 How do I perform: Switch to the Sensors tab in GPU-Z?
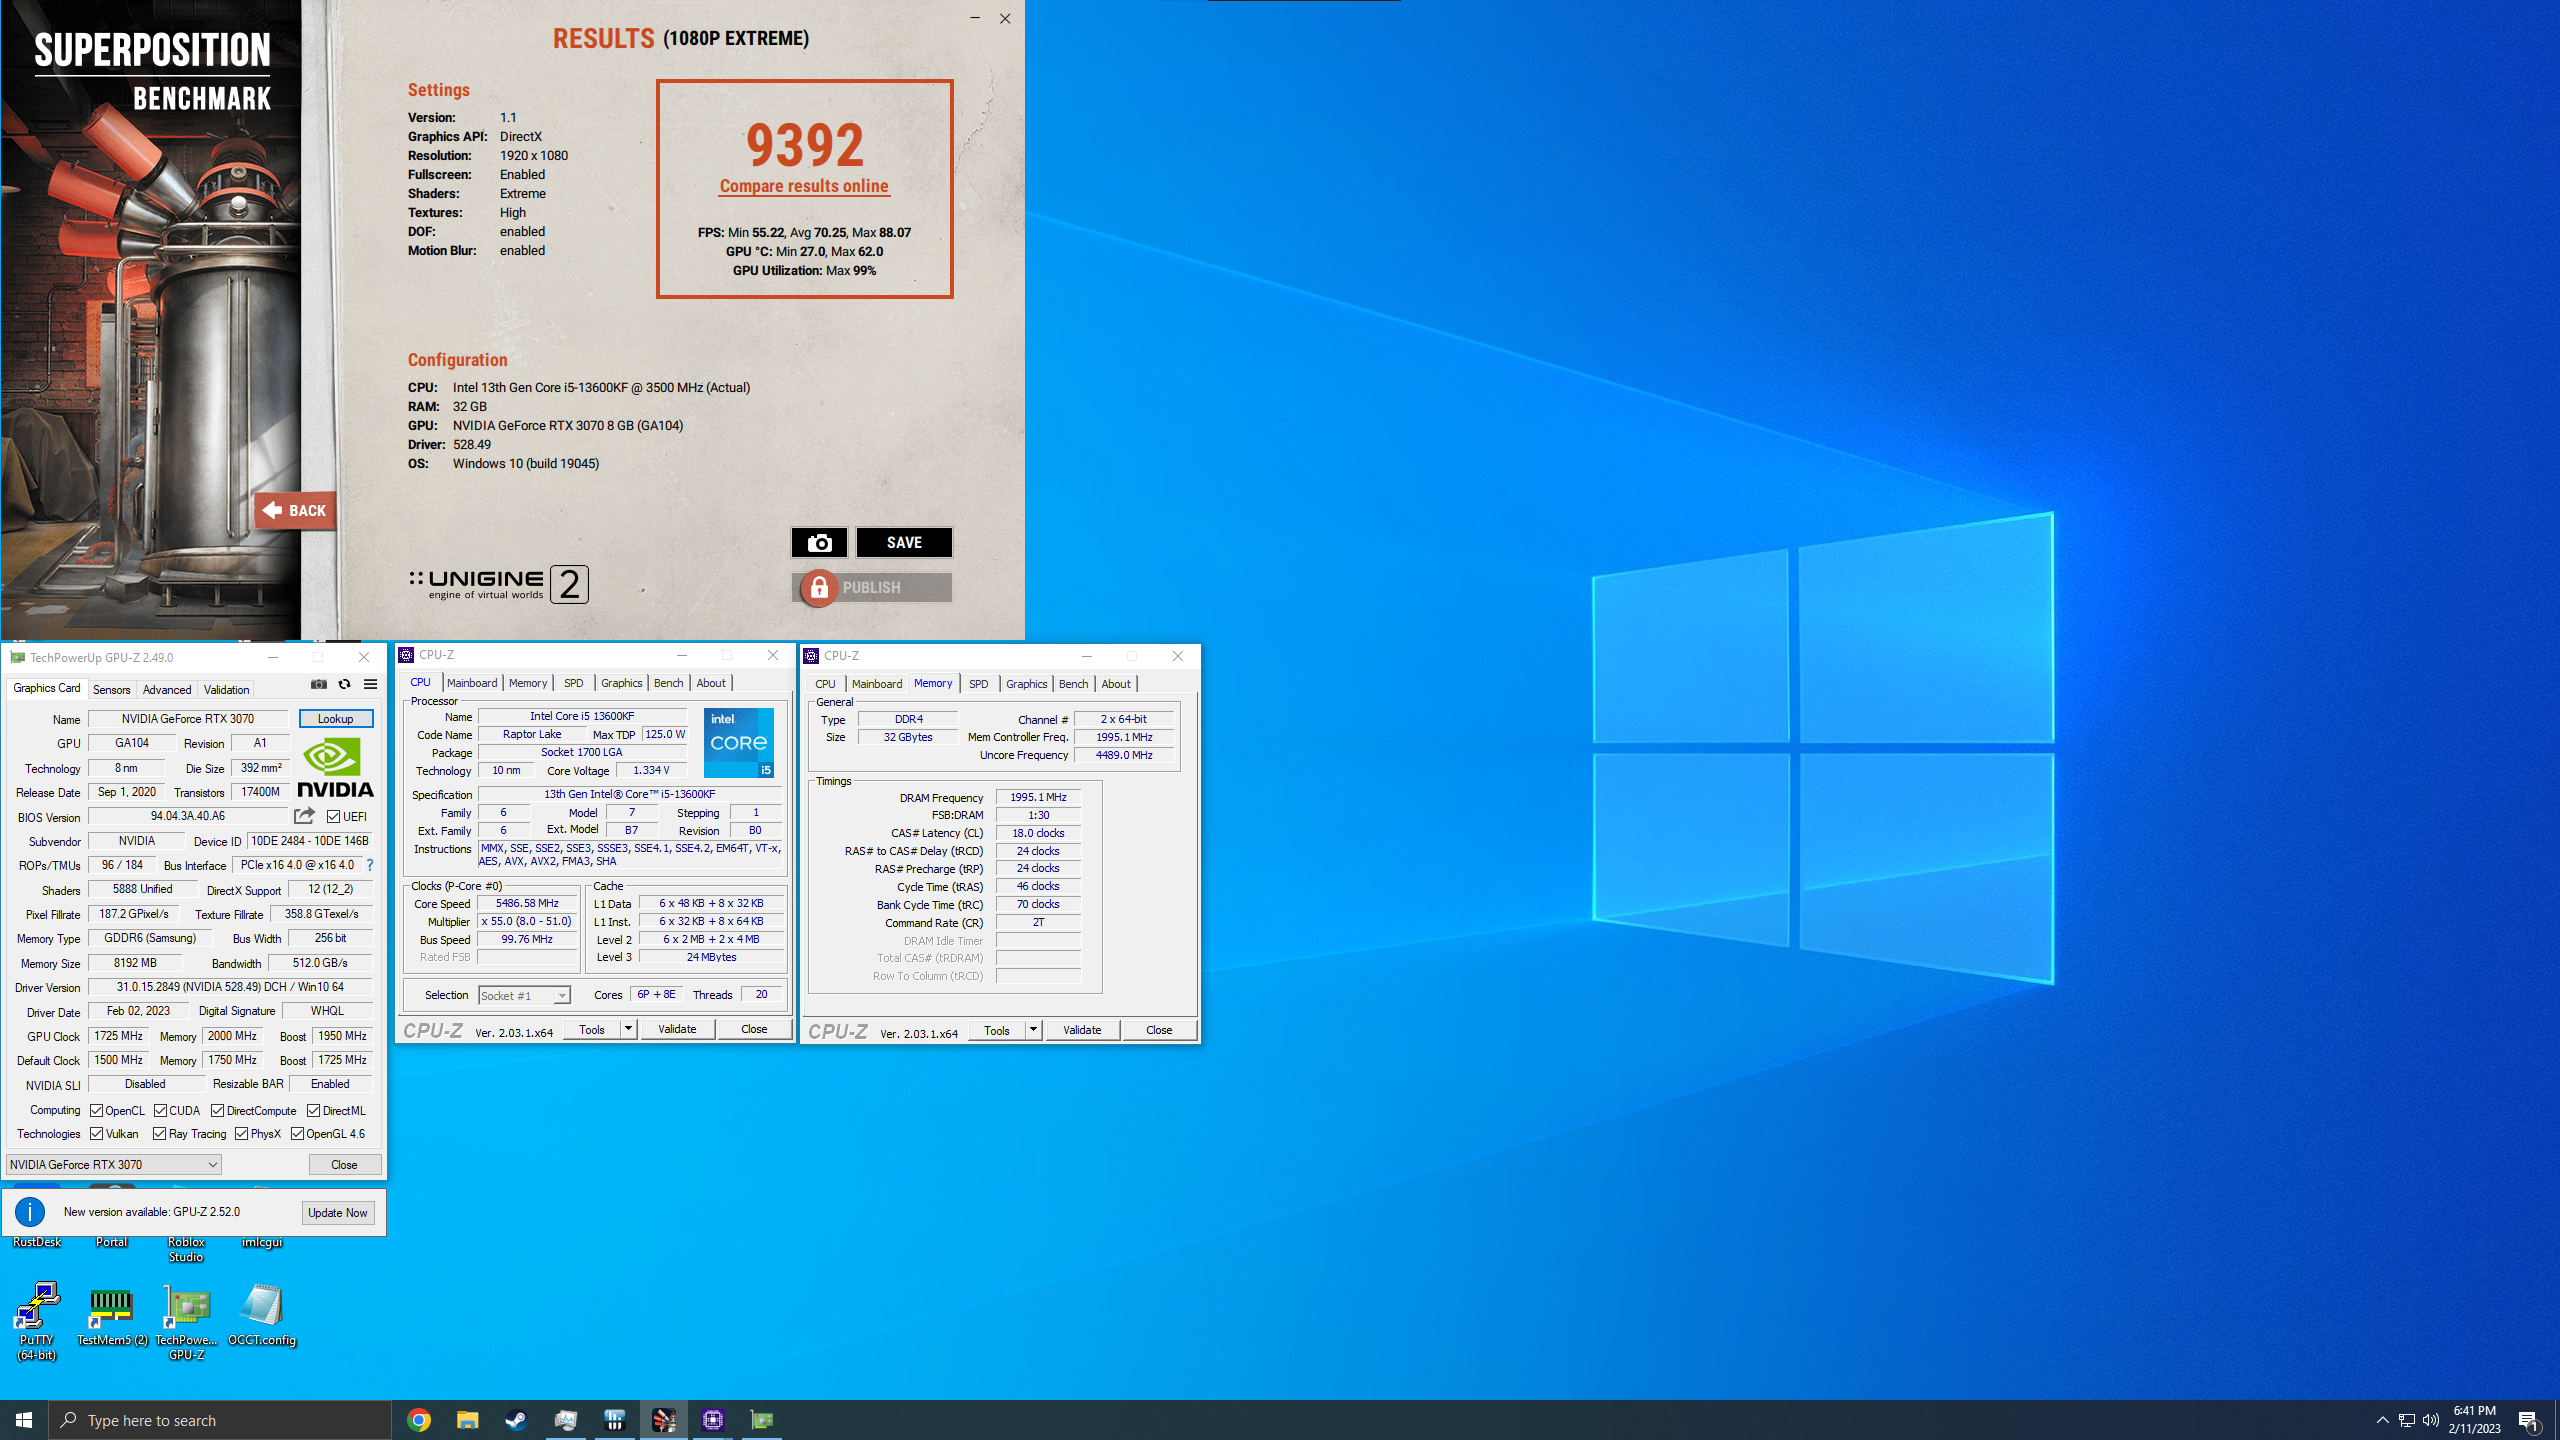tap(111, 689)
